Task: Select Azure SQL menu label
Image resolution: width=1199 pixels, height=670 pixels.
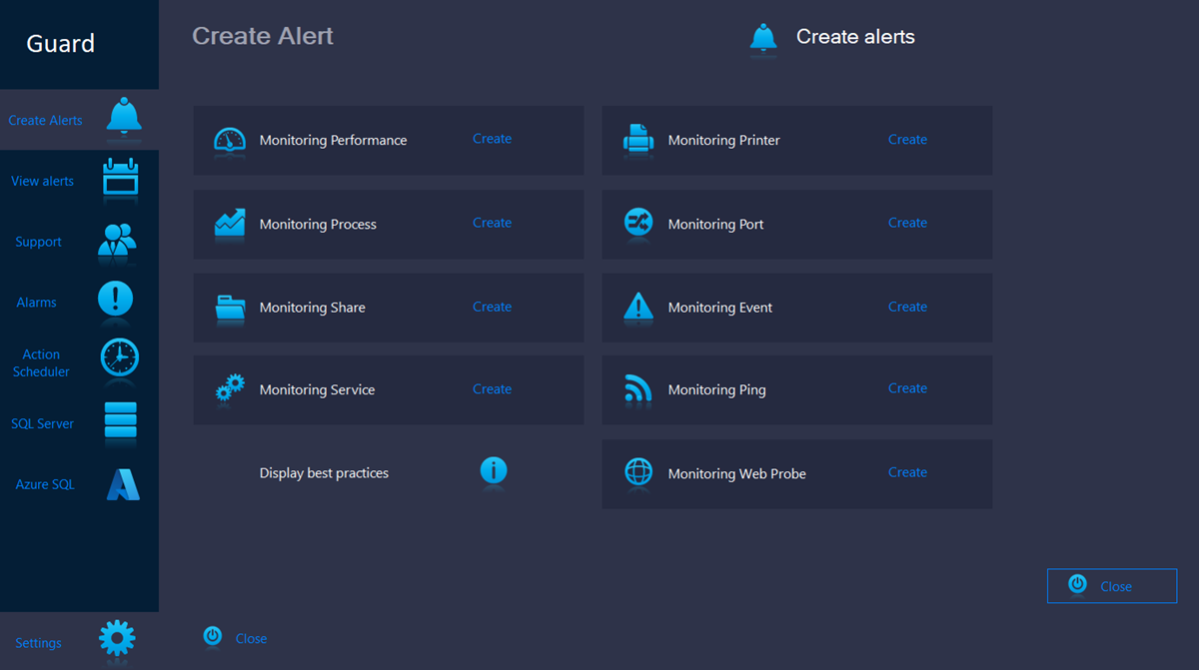Action: (x=45, y=484)
